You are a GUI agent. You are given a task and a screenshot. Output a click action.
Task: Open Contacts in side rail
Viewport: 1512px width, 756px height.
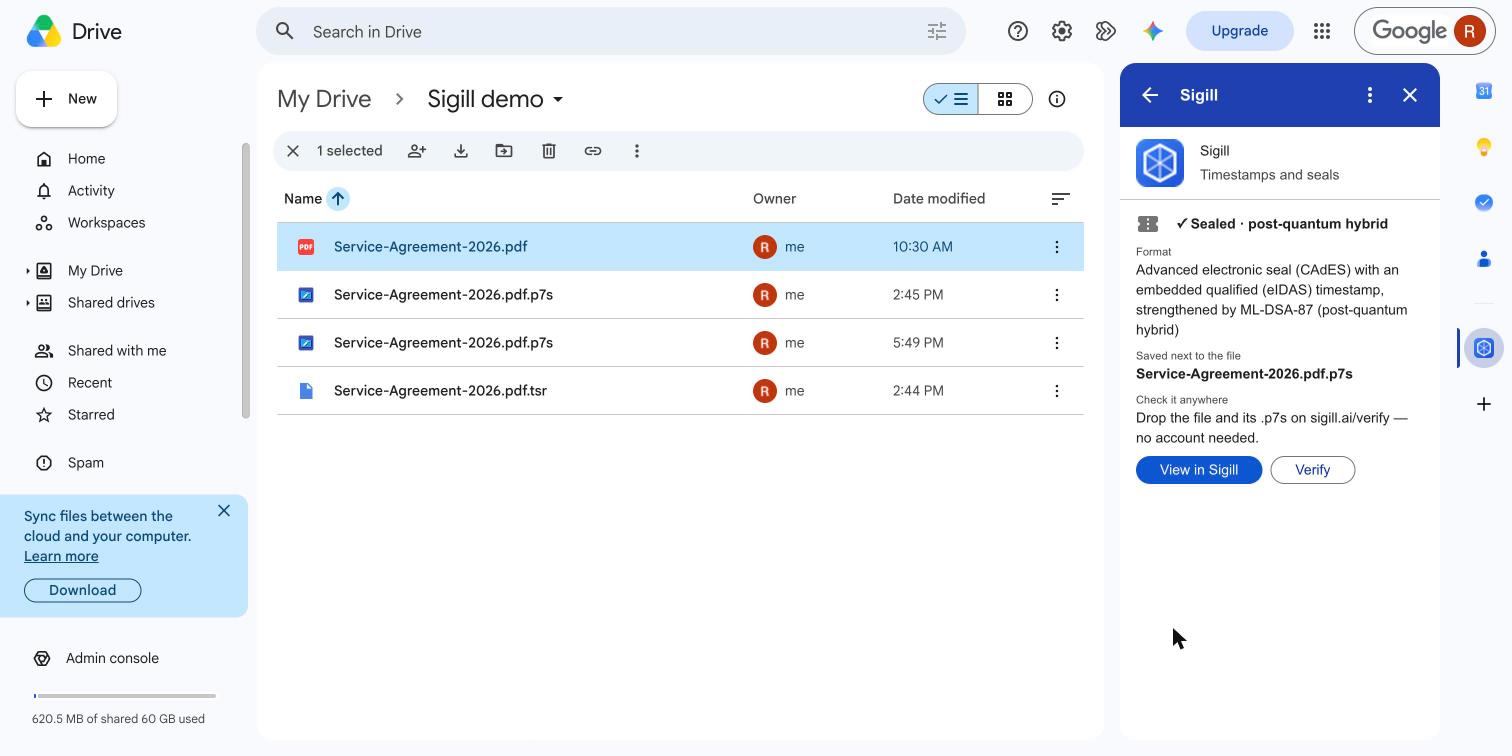1484,259
